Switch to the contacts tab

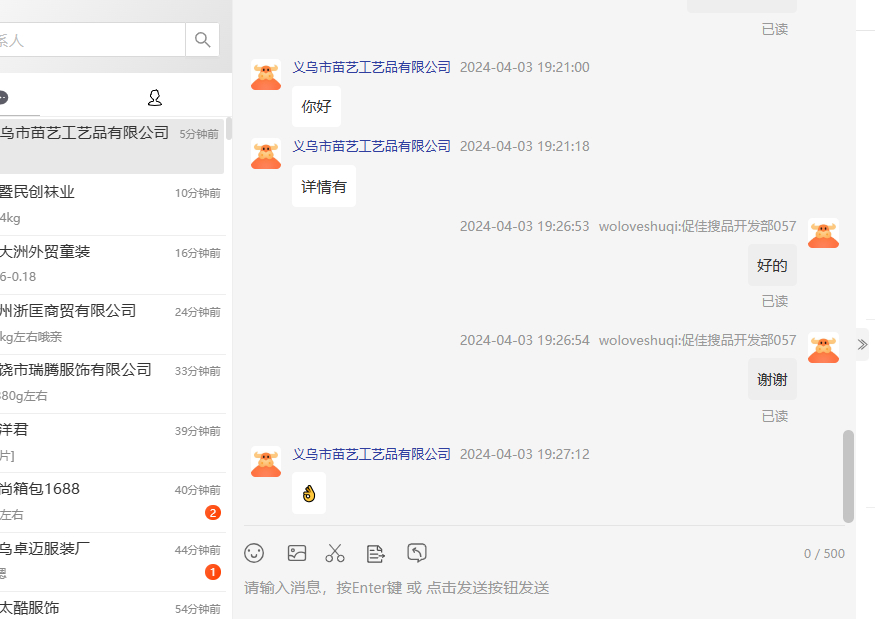pos(154,97)
